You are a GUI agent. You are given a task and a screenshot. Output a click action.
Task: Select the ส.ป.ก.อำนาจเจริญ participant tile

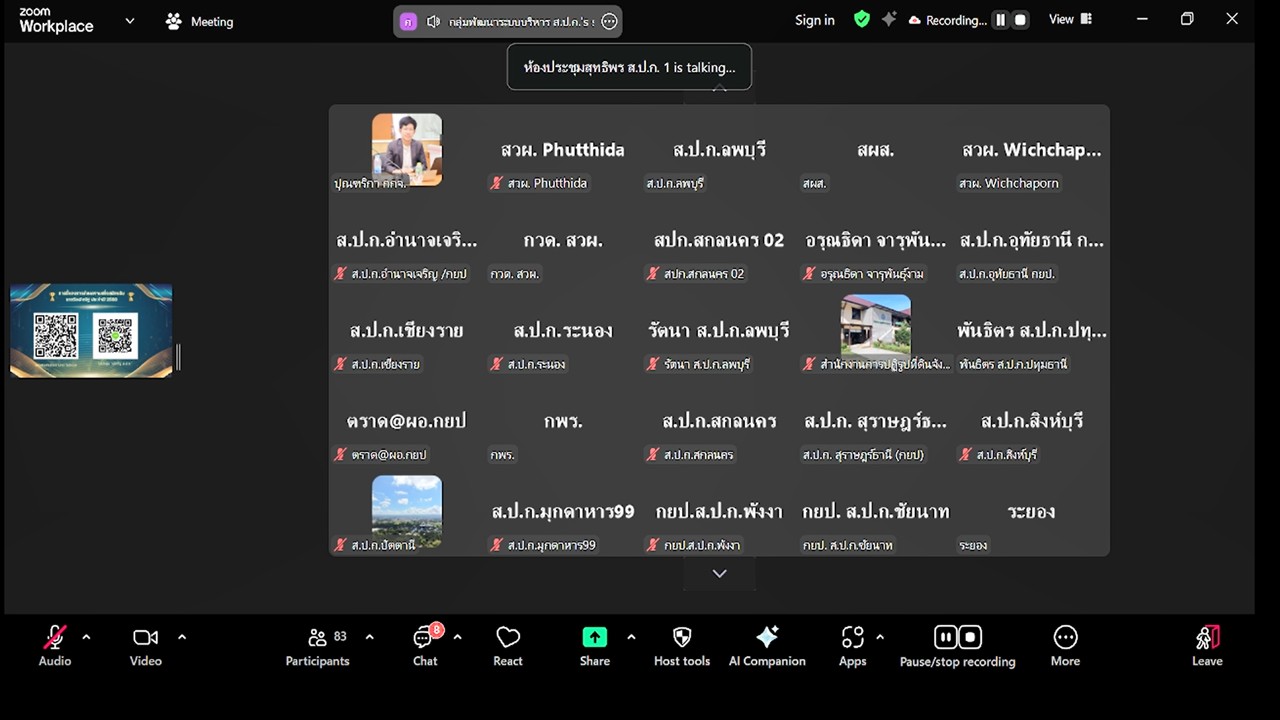click(x=407, y=241)
